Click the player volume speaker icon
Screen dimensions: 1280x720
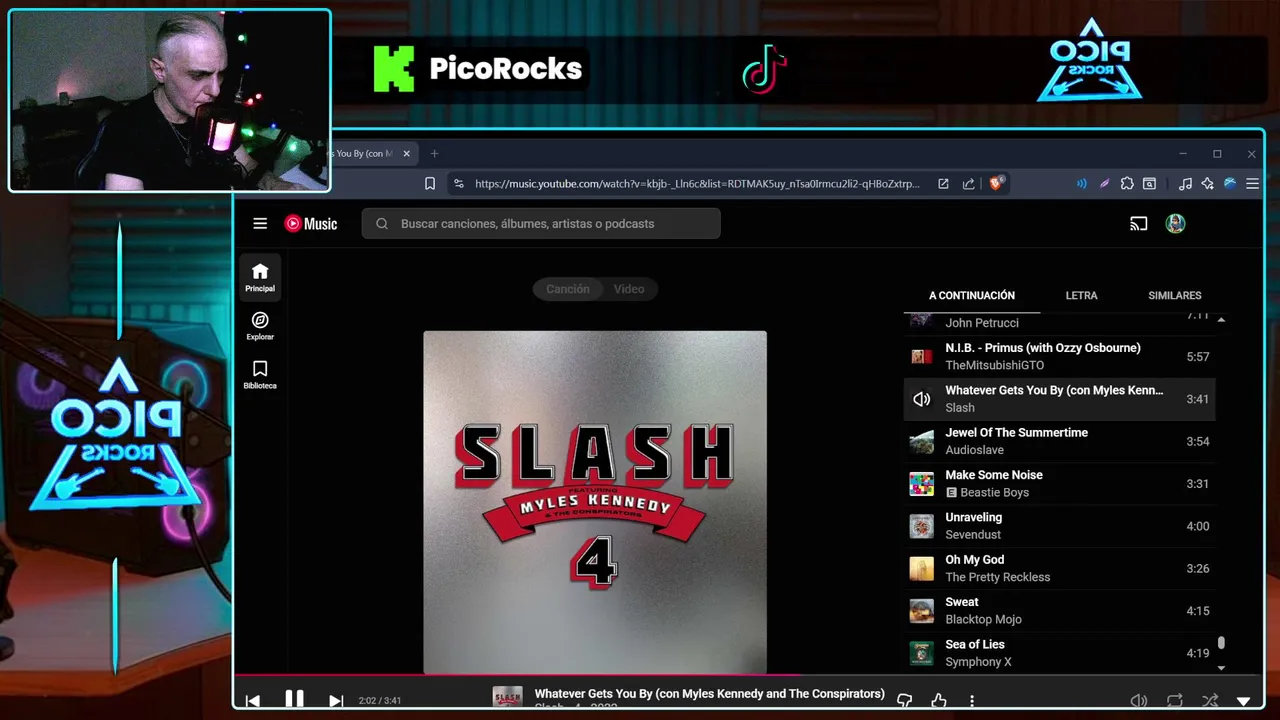[1138, 701]
